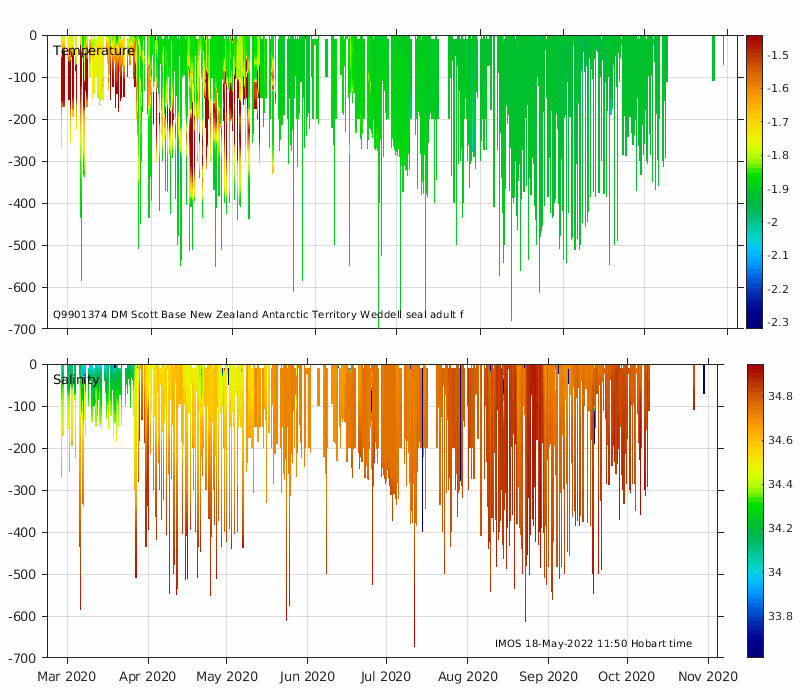
Task: Click the Aug 2020 x-axis label
Action: coord(467,677)
